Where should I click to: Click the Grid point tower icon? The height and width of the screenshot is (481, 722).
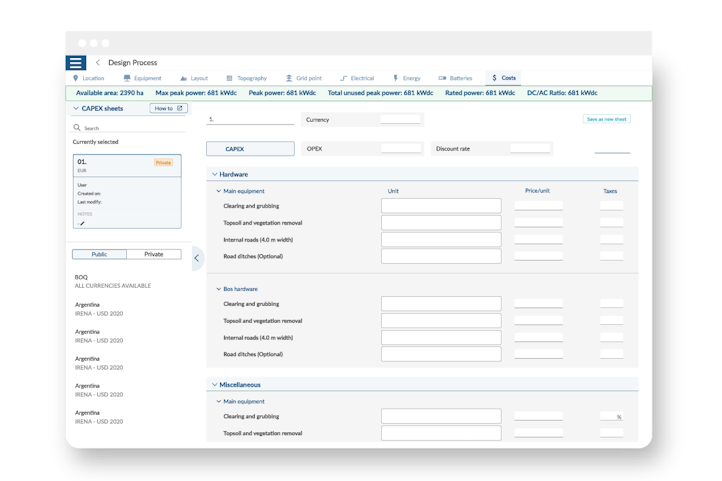[289, 78]
